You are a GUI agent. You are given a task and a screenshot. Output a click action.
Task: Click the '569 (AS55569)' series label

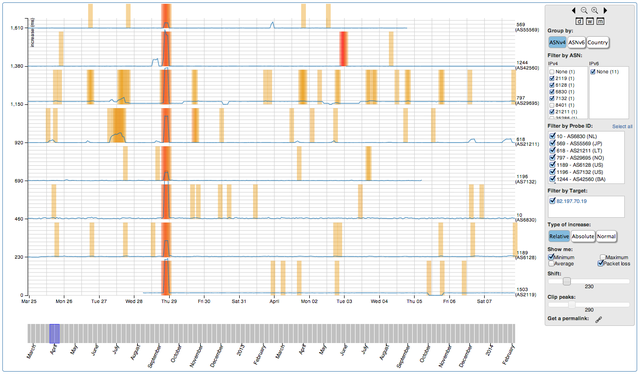click(527, 27)
